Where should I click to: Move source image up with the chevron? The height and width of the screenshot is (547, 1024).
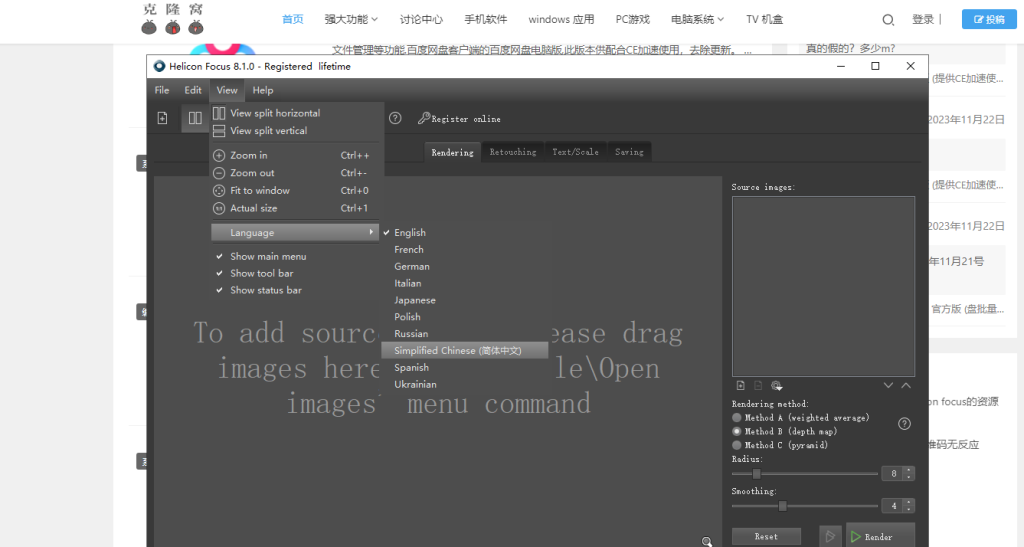point(906,386)
